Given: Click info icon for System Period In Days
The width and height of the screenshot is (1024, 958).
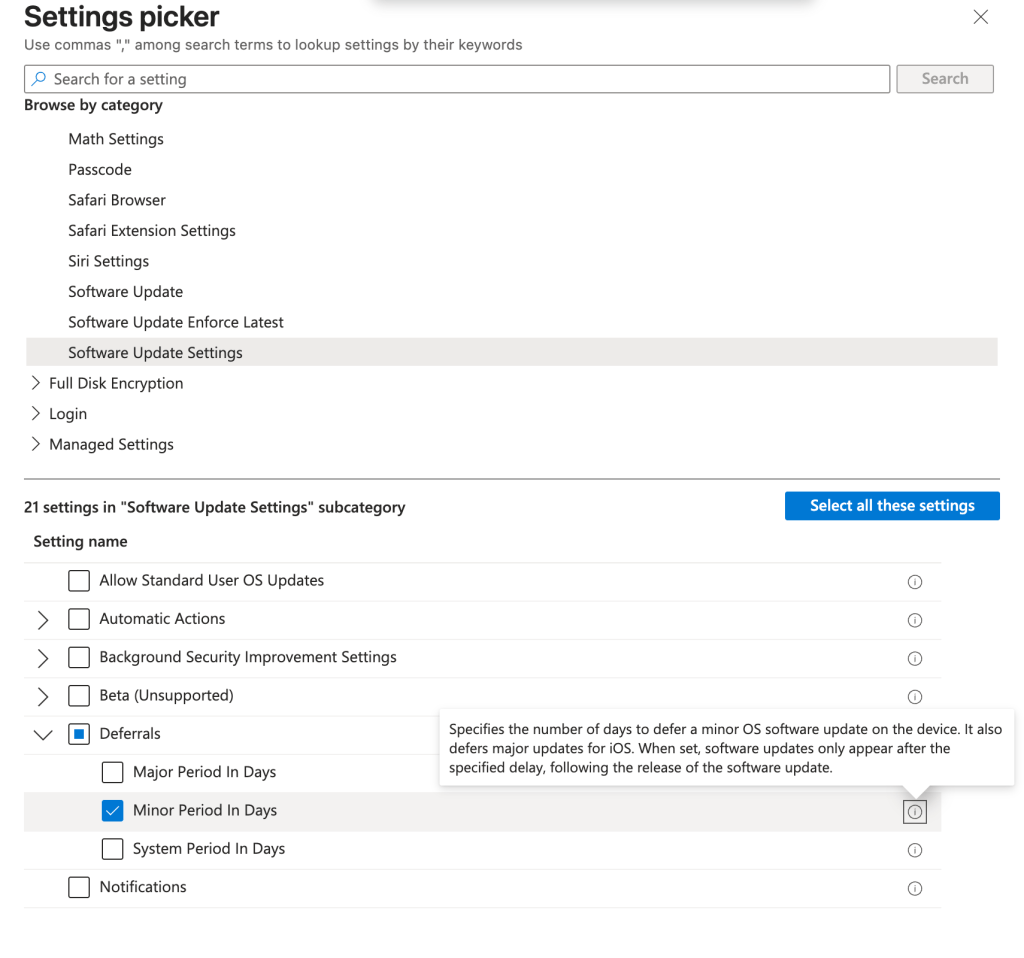Looking at the screenshot, I should point(914,850).
